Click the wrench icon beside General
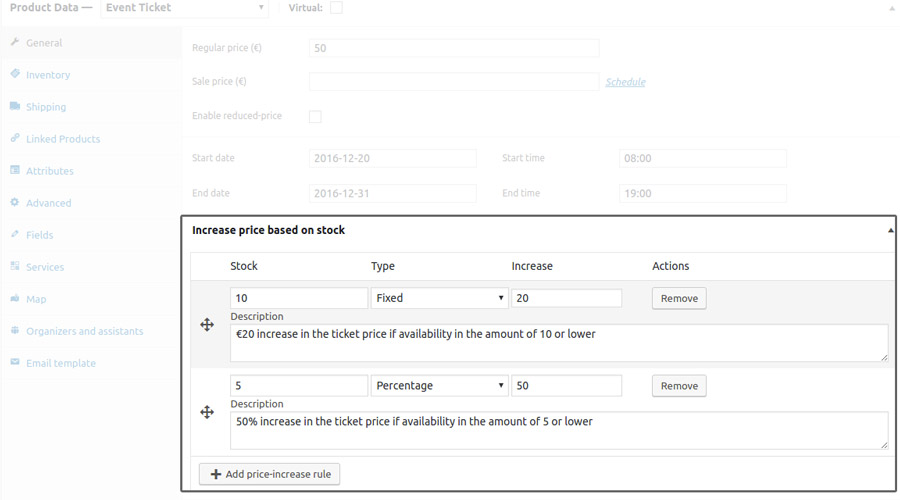The width and height of the screenshot is (900, 500). pyautogui.click(x=15, y=43)
